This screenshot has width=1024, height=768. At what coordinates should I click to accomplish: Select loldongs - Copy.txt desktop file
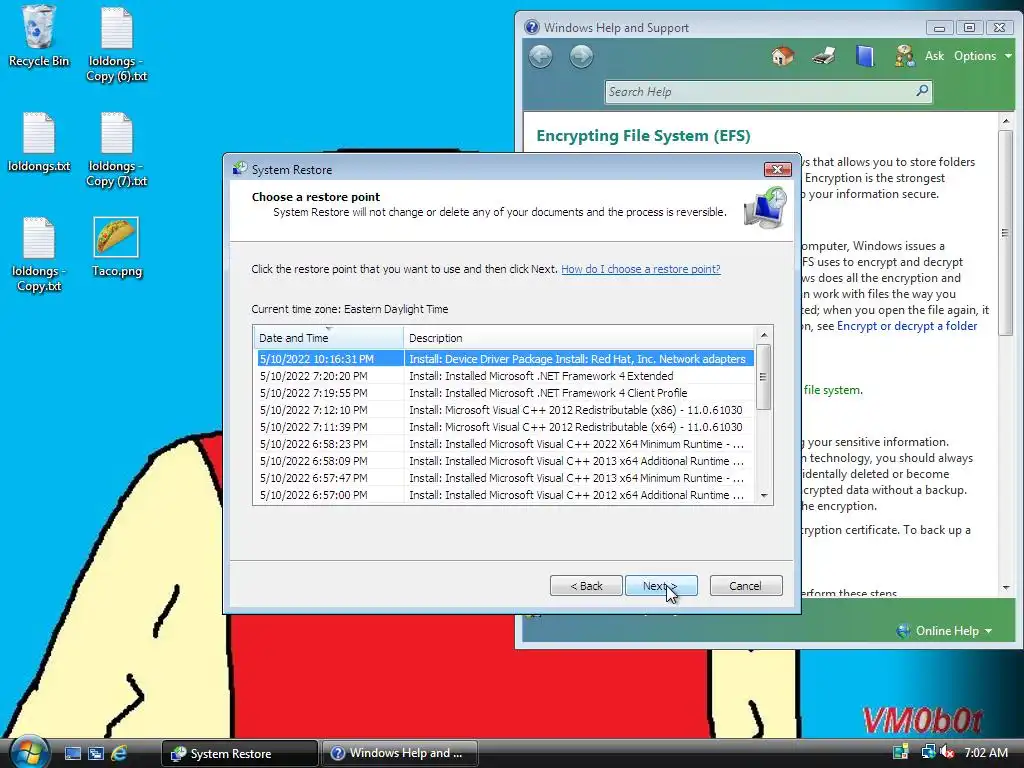tap(39, 254)
